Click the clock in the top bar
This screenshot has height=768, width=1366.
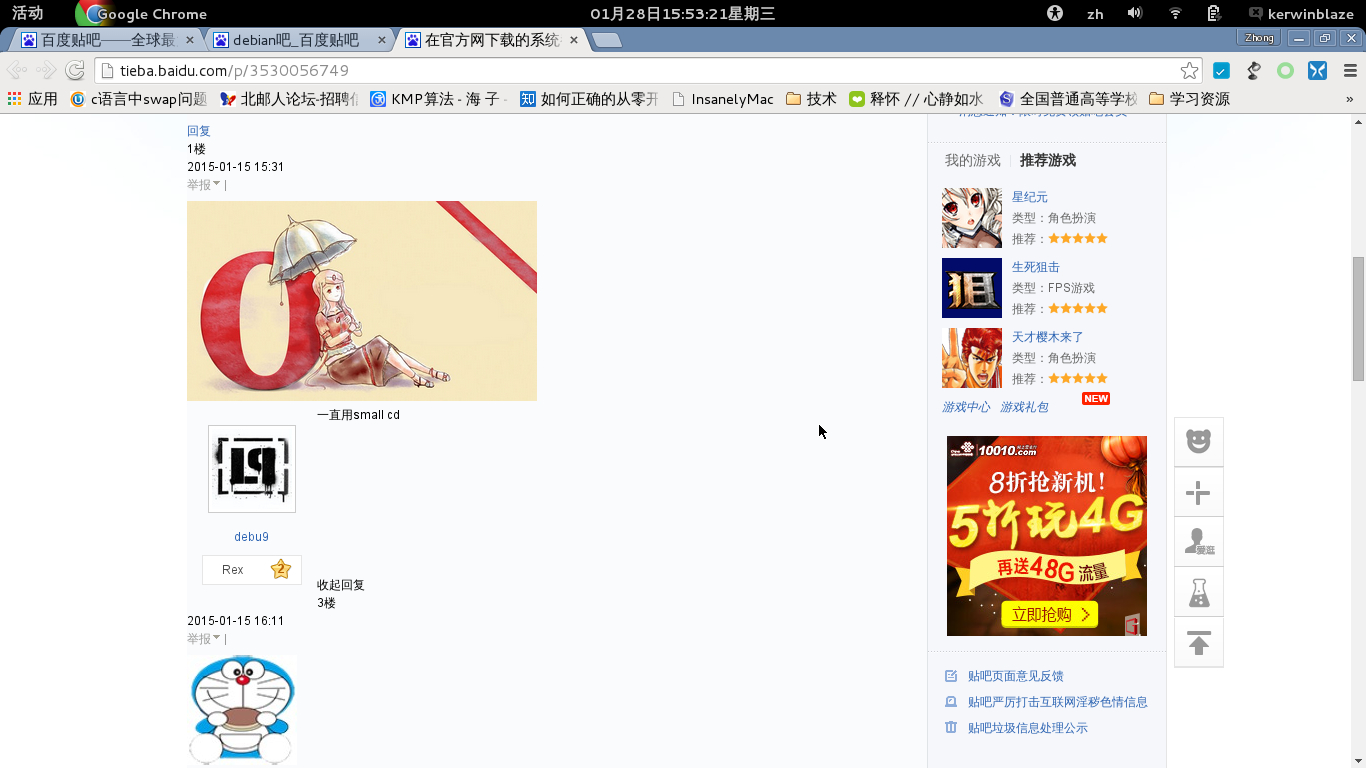683,13
